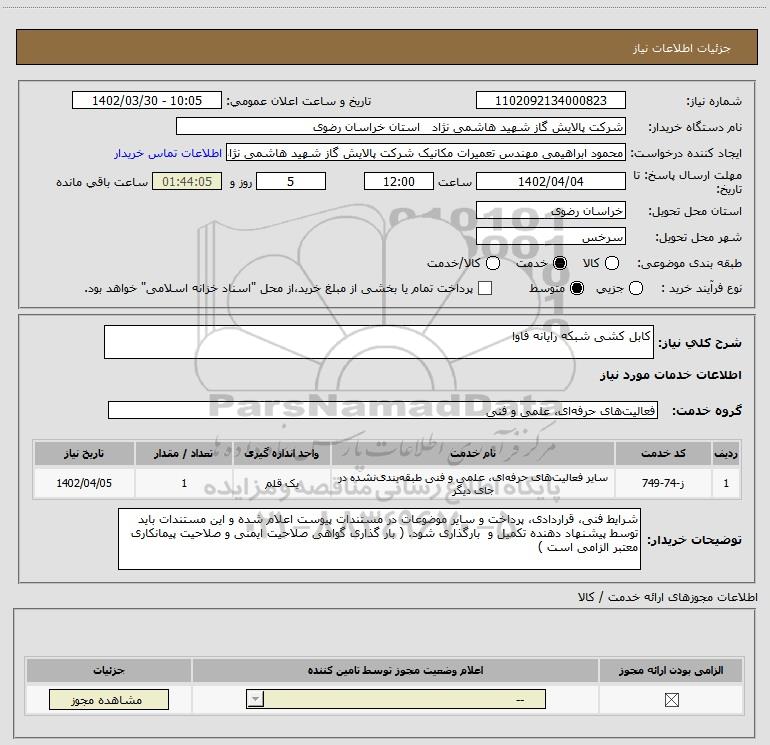The image size is (770, 745).
Task: Toggle the Islamic treasury bonds payment checkbox
Action: pyautogui.click(x=485, y=288)
